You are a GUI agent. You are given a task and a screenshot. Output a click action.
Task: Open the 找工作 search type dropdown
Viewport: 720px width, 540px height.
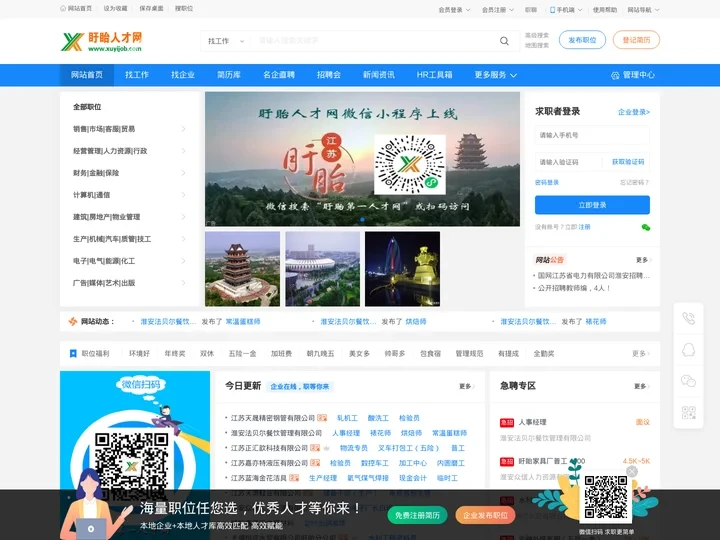click(x=225, y=41)
